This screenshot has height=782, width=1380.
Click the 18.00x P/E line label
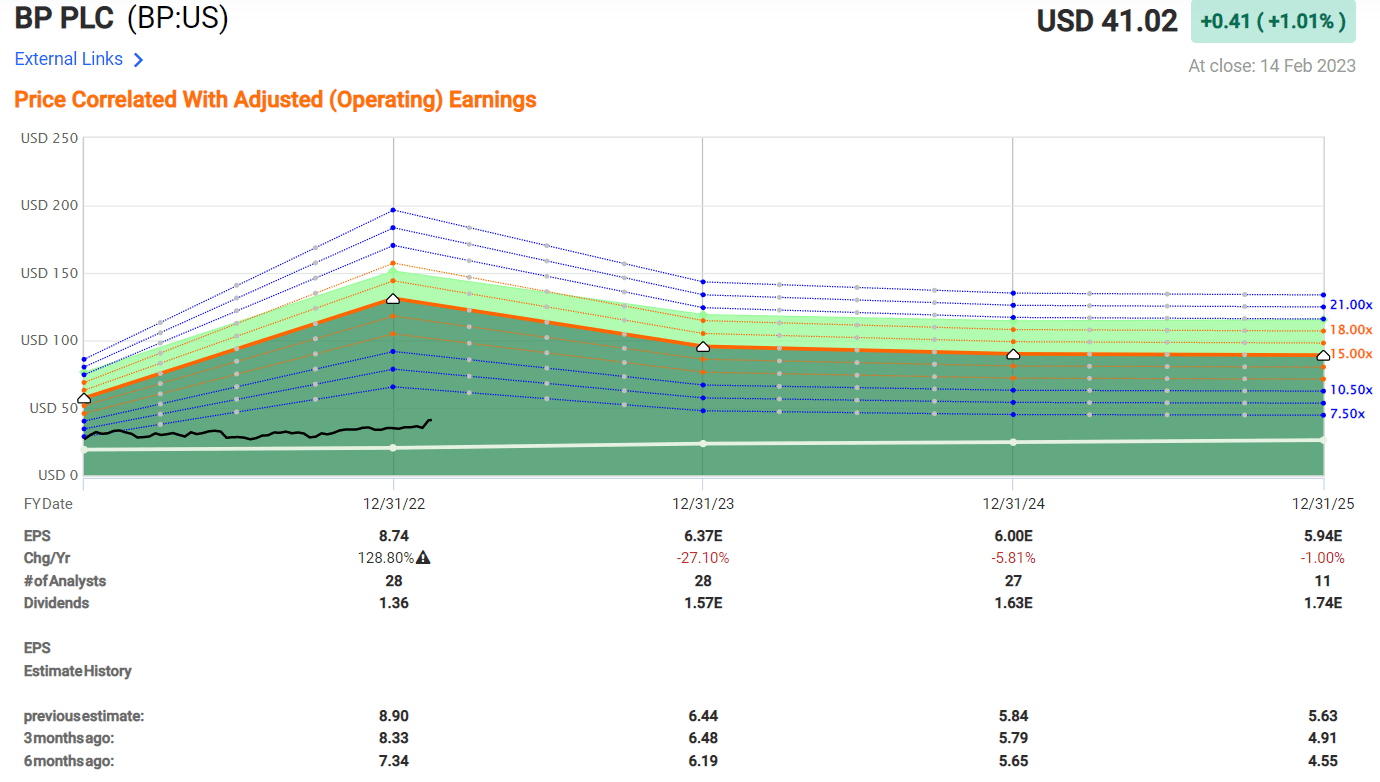1351,330
